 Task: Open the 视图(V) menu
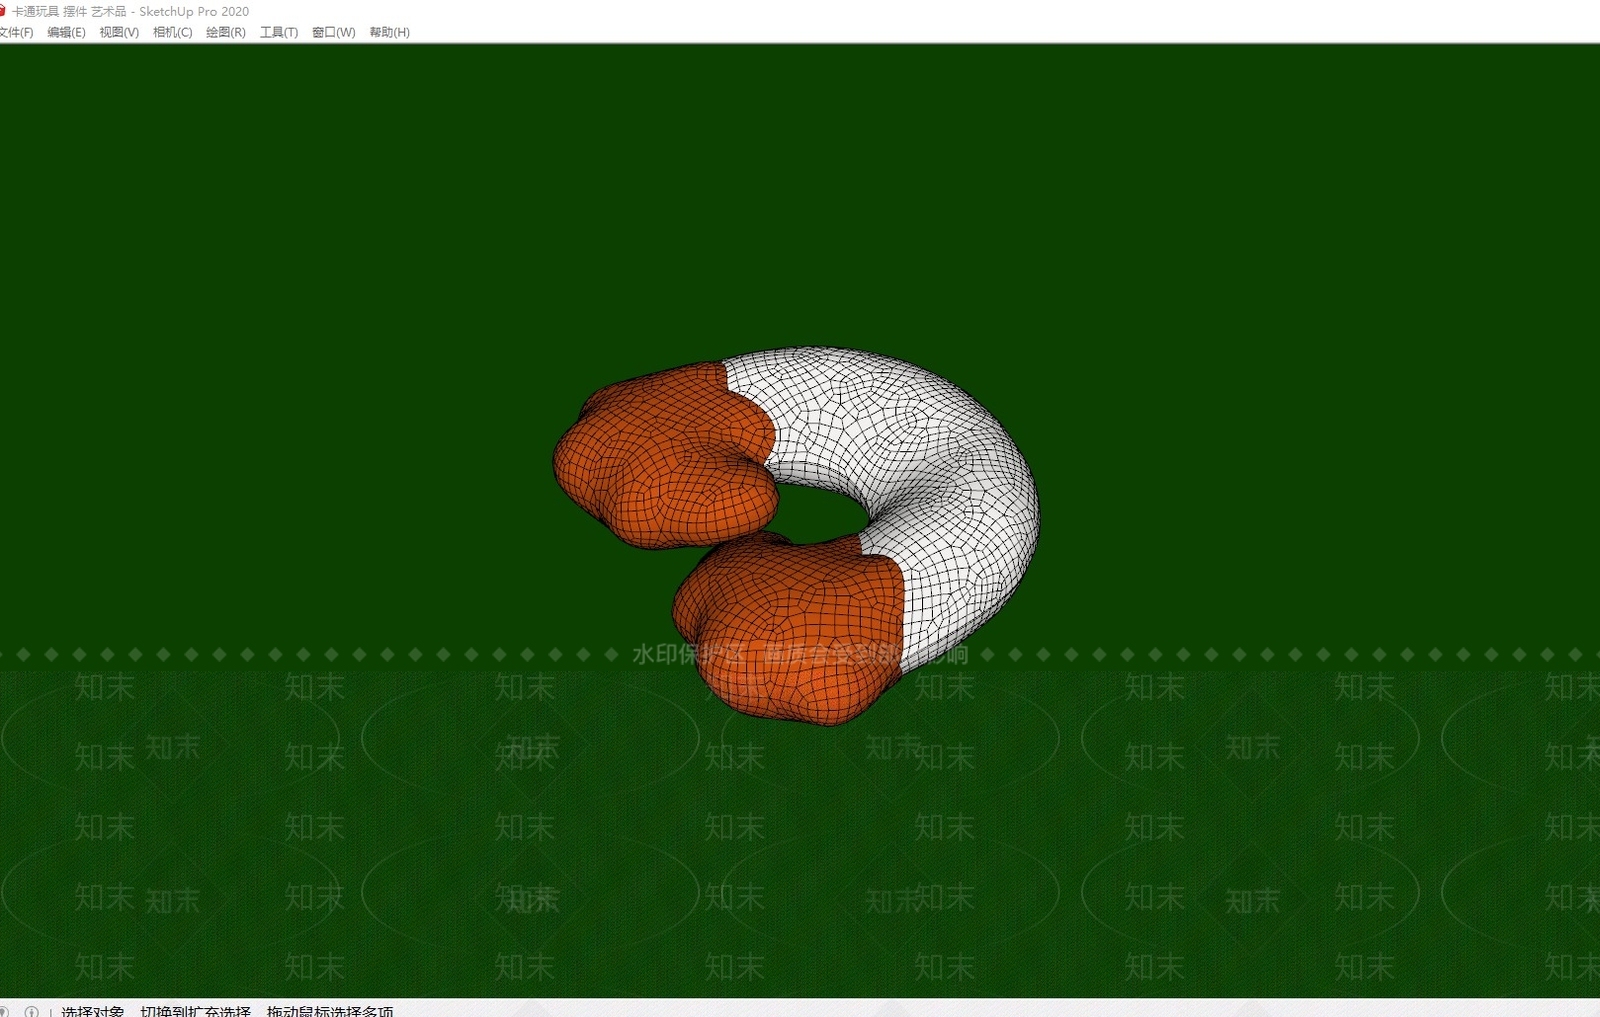click(119, 32)
